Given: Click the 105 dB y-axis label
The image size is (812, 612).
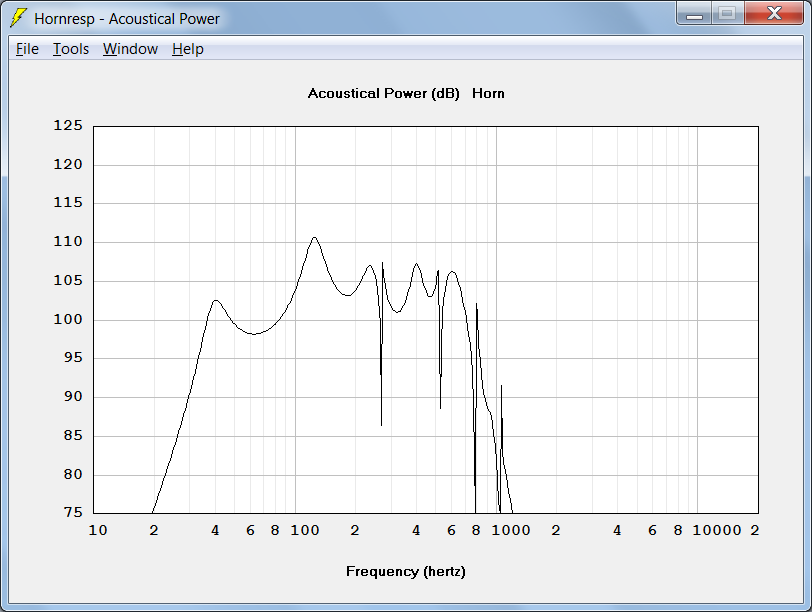Looking at the screenshot, I should tap(68, 280).
